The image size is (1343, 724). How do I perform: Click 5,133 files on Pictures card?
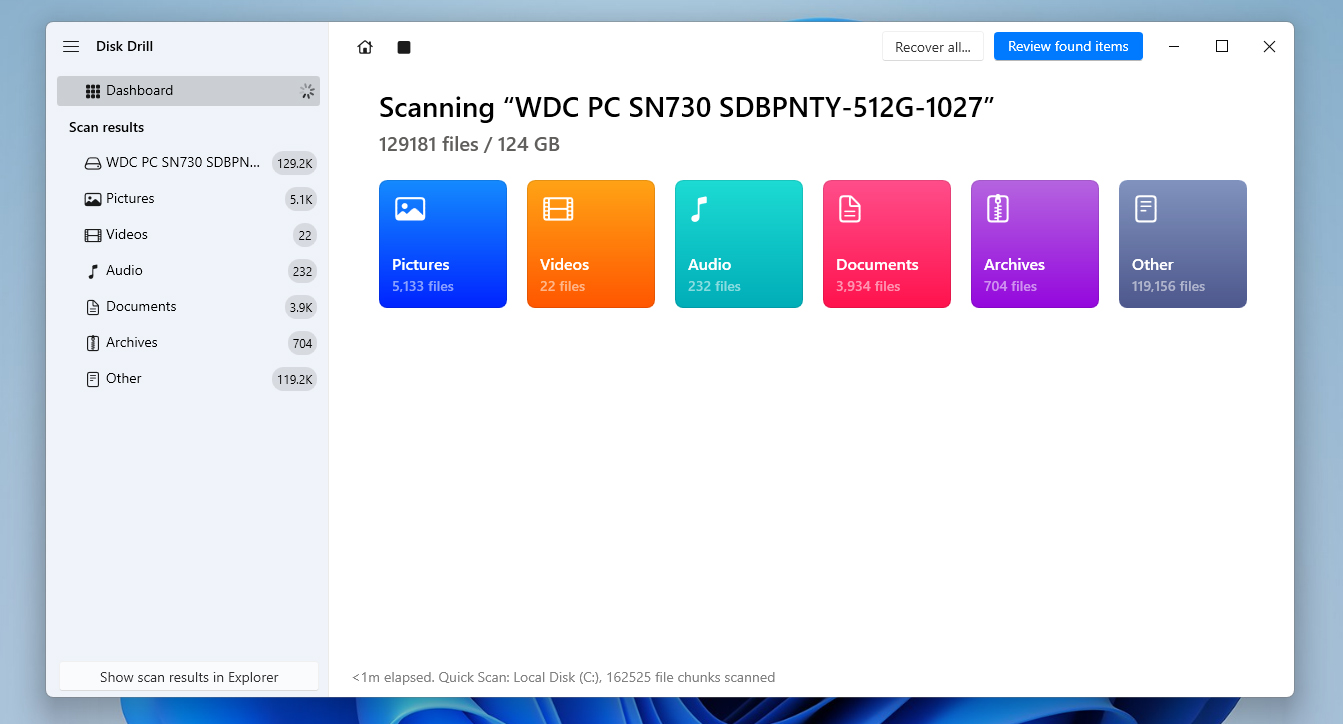(x=423, y=287)
